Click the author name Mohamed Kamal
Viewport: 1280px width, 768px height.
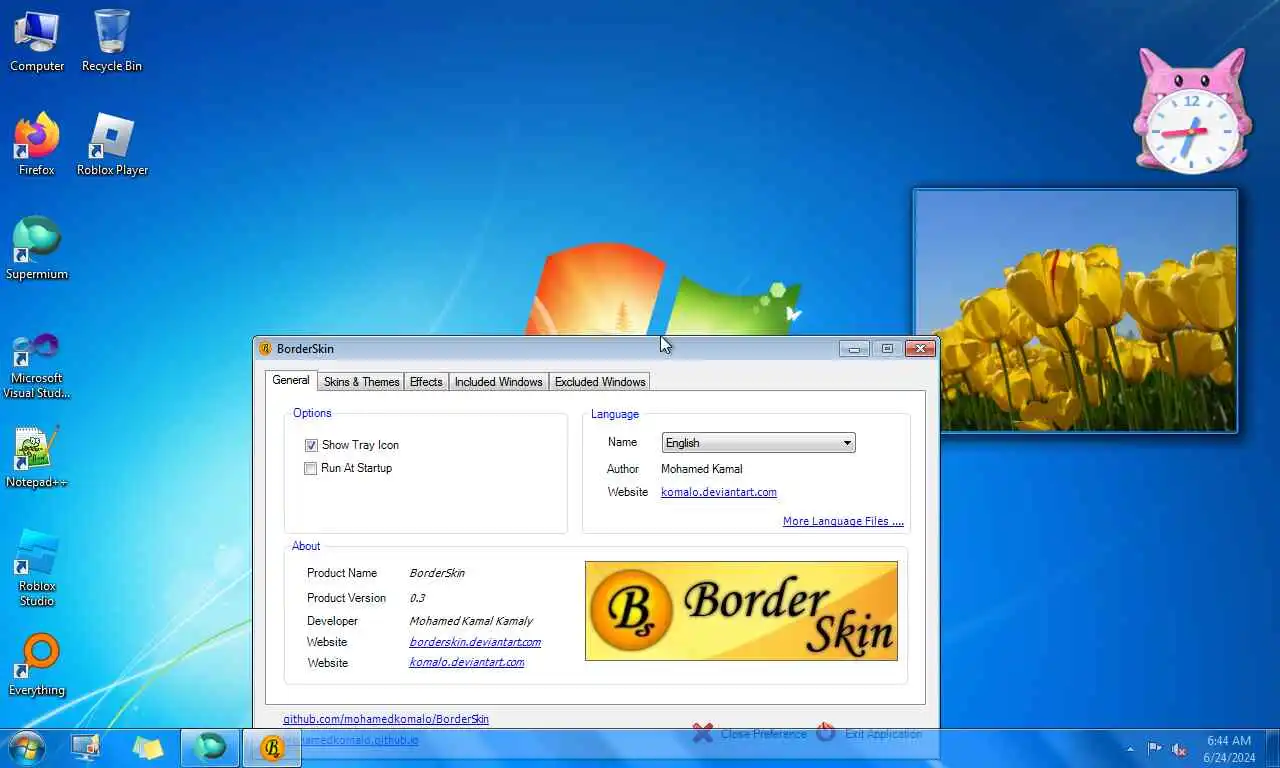(x=702, y=469)
